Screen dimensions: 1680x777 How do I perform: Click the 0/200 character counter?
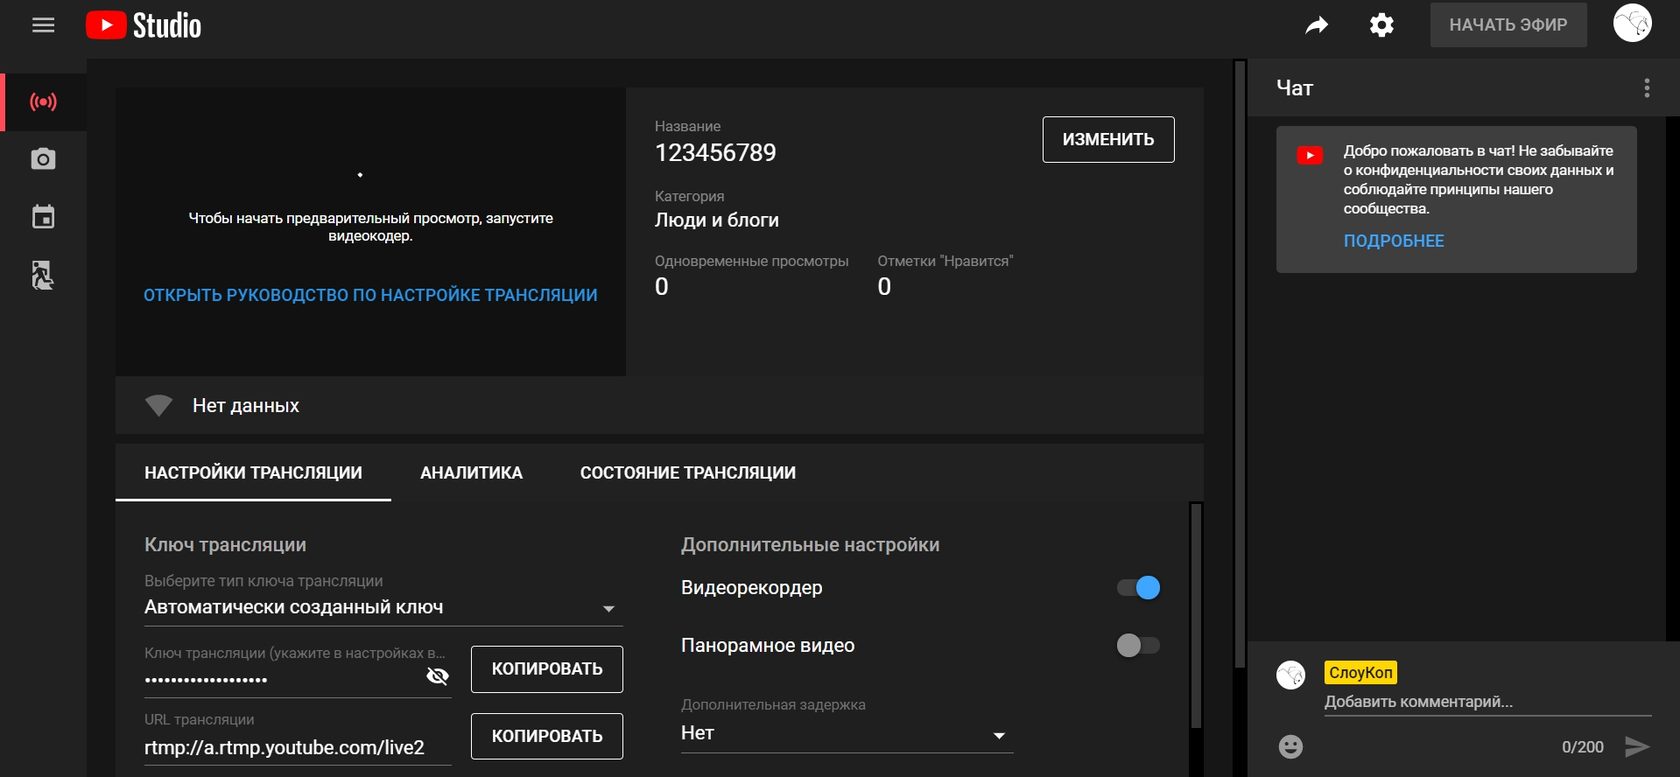point(1582,747)
